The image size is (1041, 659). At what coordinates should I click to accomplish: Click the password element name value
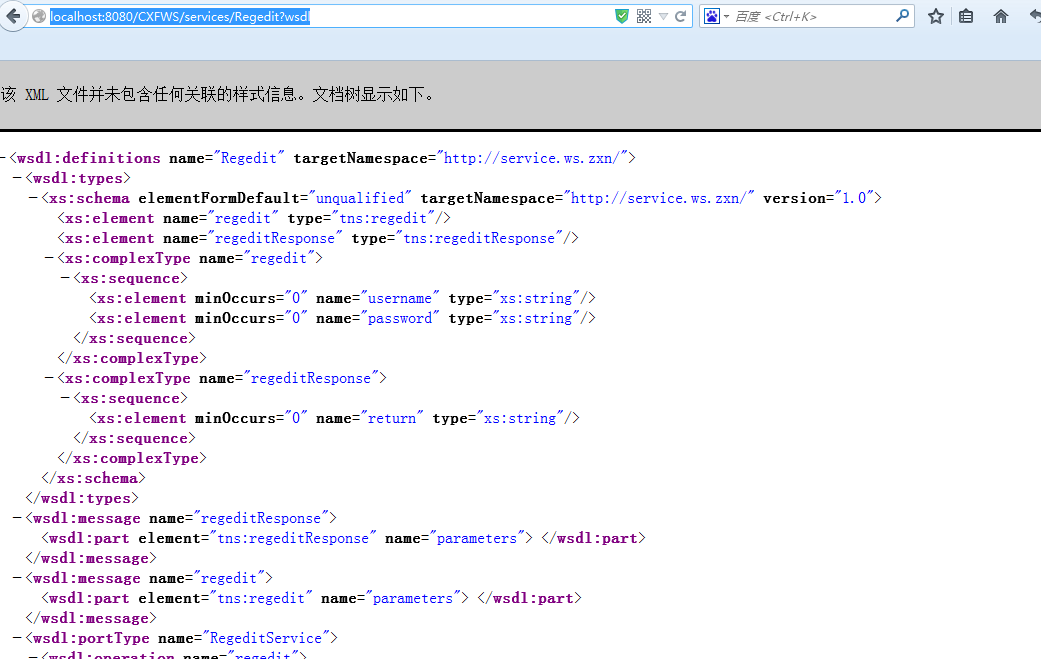pos(400,318)
